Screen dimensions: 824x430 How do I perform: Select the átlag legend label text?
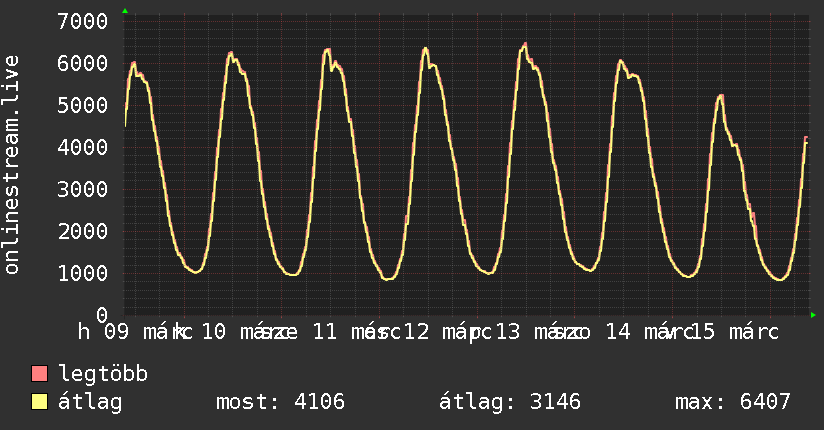coord(90,402)
